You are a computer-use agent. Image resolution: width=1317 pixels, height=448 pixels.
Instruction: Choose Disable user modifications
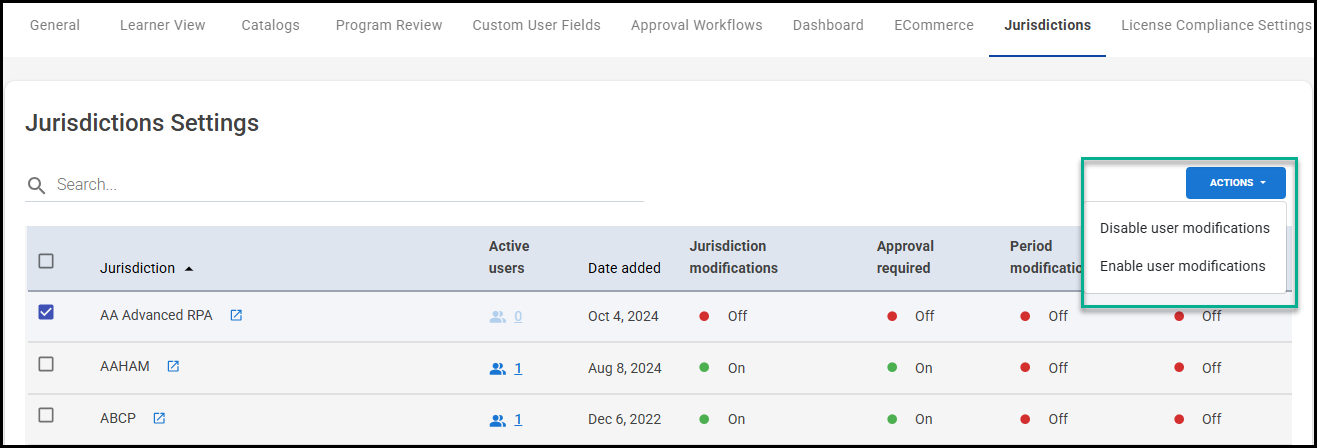point(1184,228)
